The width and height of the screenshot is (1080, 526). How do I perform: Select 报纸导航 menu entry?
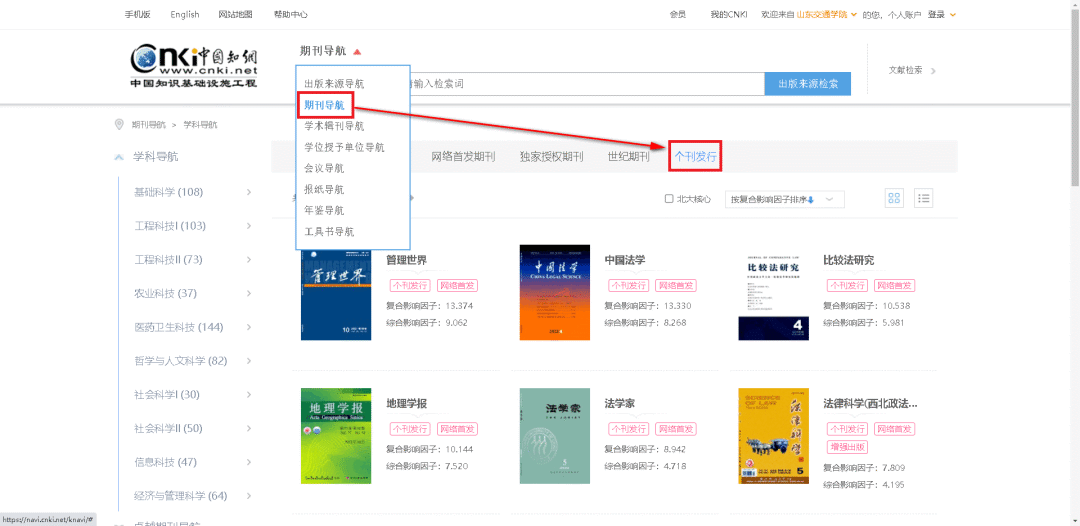pos(324,189)
